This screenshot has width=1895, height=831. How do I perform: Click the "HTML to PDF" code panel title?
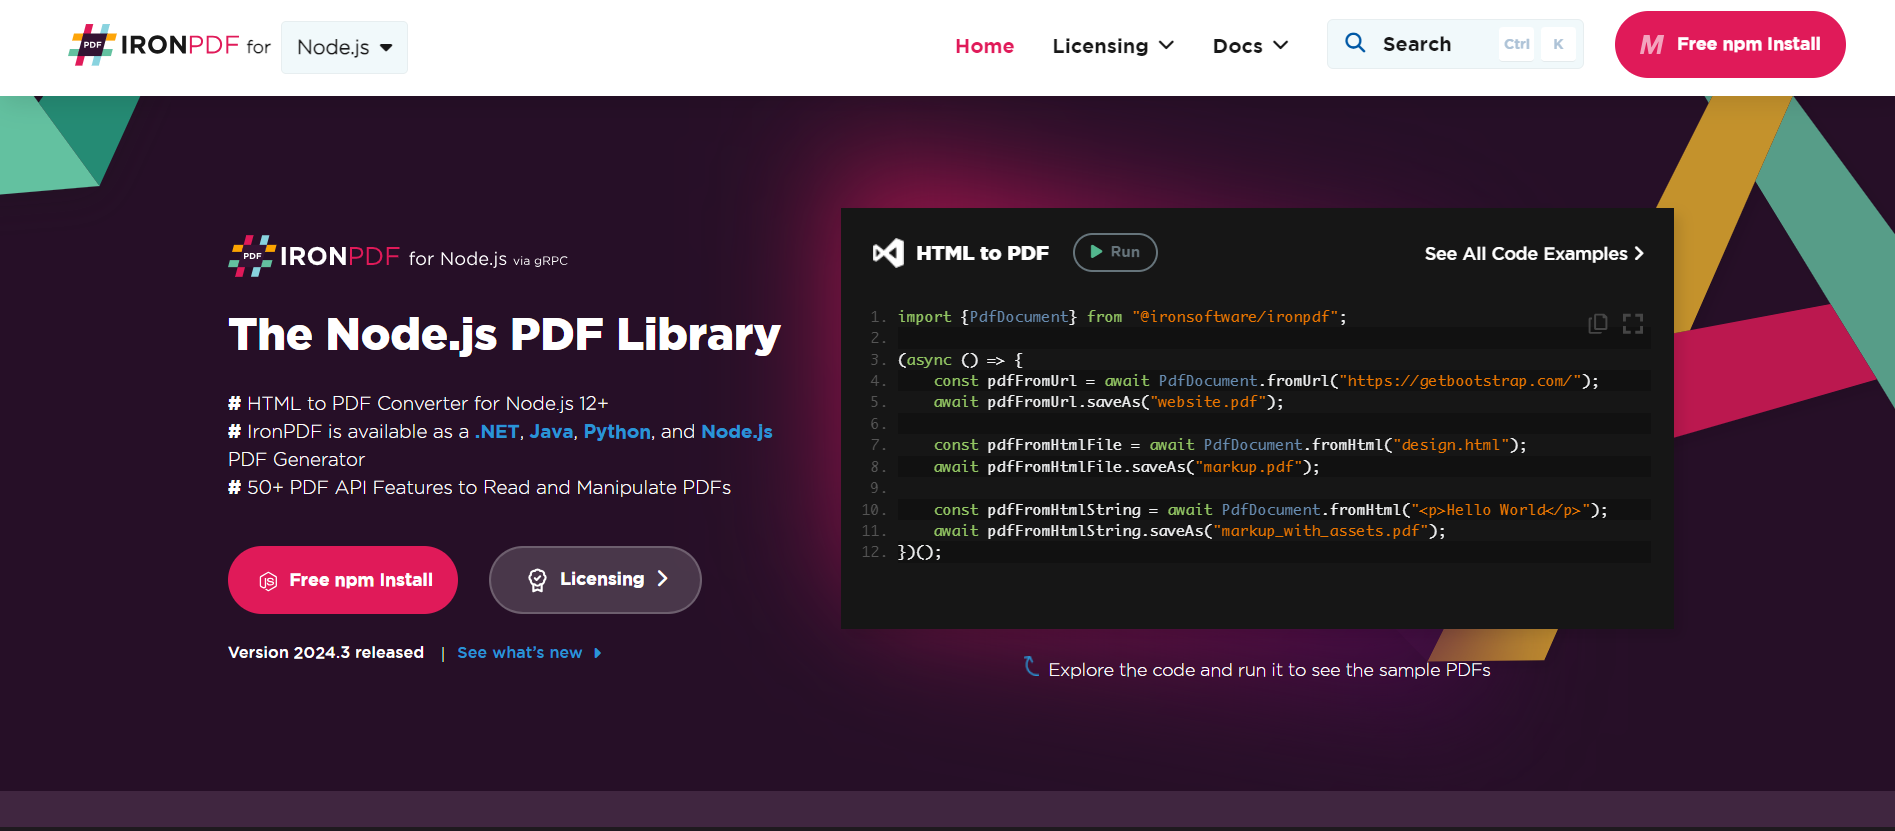[982, 253]
